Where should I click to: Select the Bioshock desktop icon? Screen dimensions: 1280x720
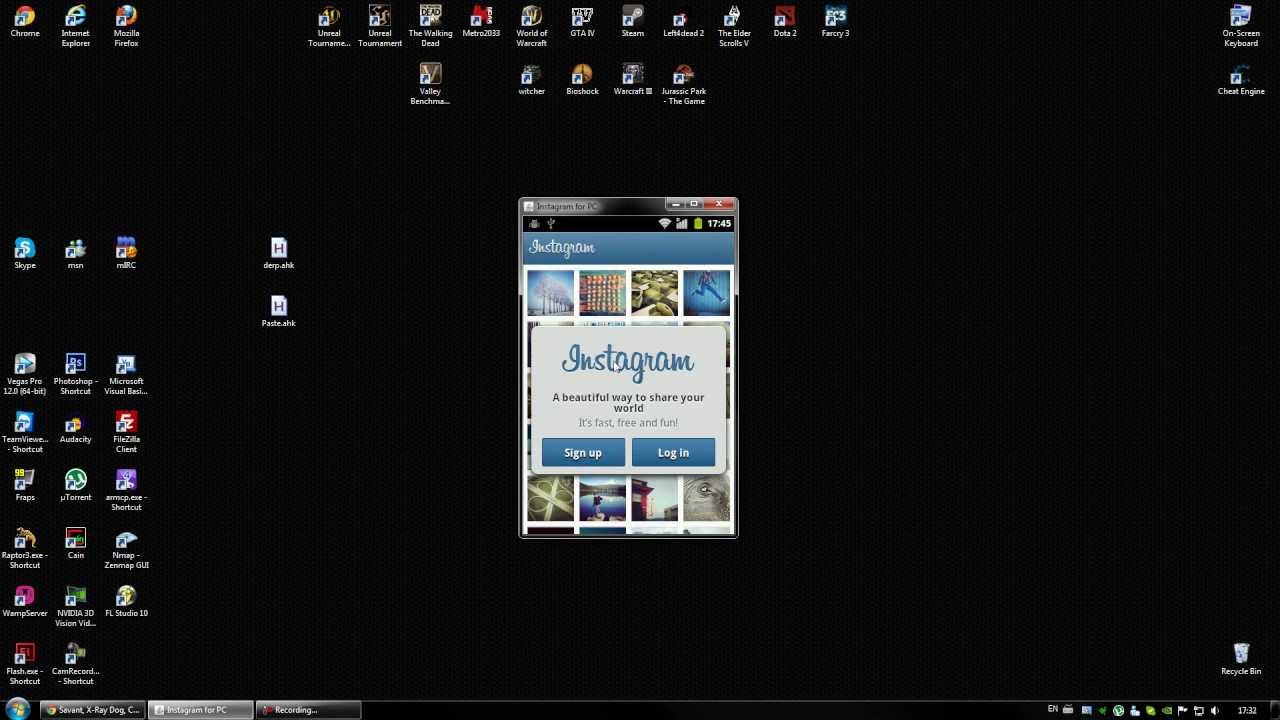(582, 80)
